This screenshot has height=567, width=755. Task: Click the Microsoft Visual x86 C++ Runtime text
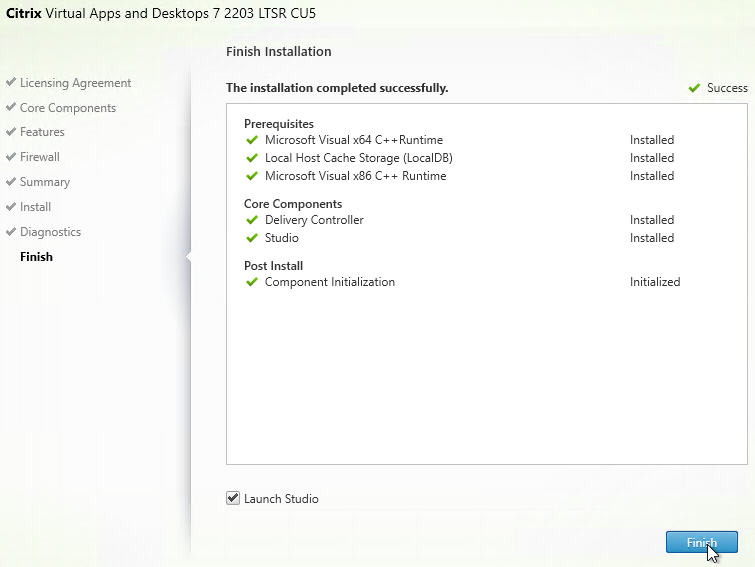click(355, 176)
